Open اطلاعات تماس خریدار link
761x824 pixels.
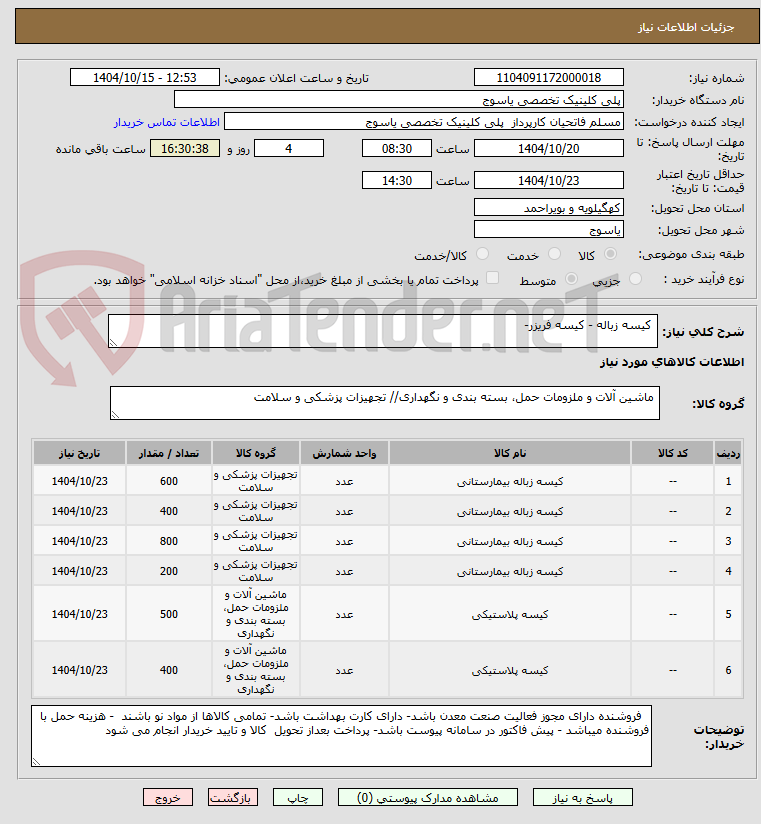click(x=167, y=122)
